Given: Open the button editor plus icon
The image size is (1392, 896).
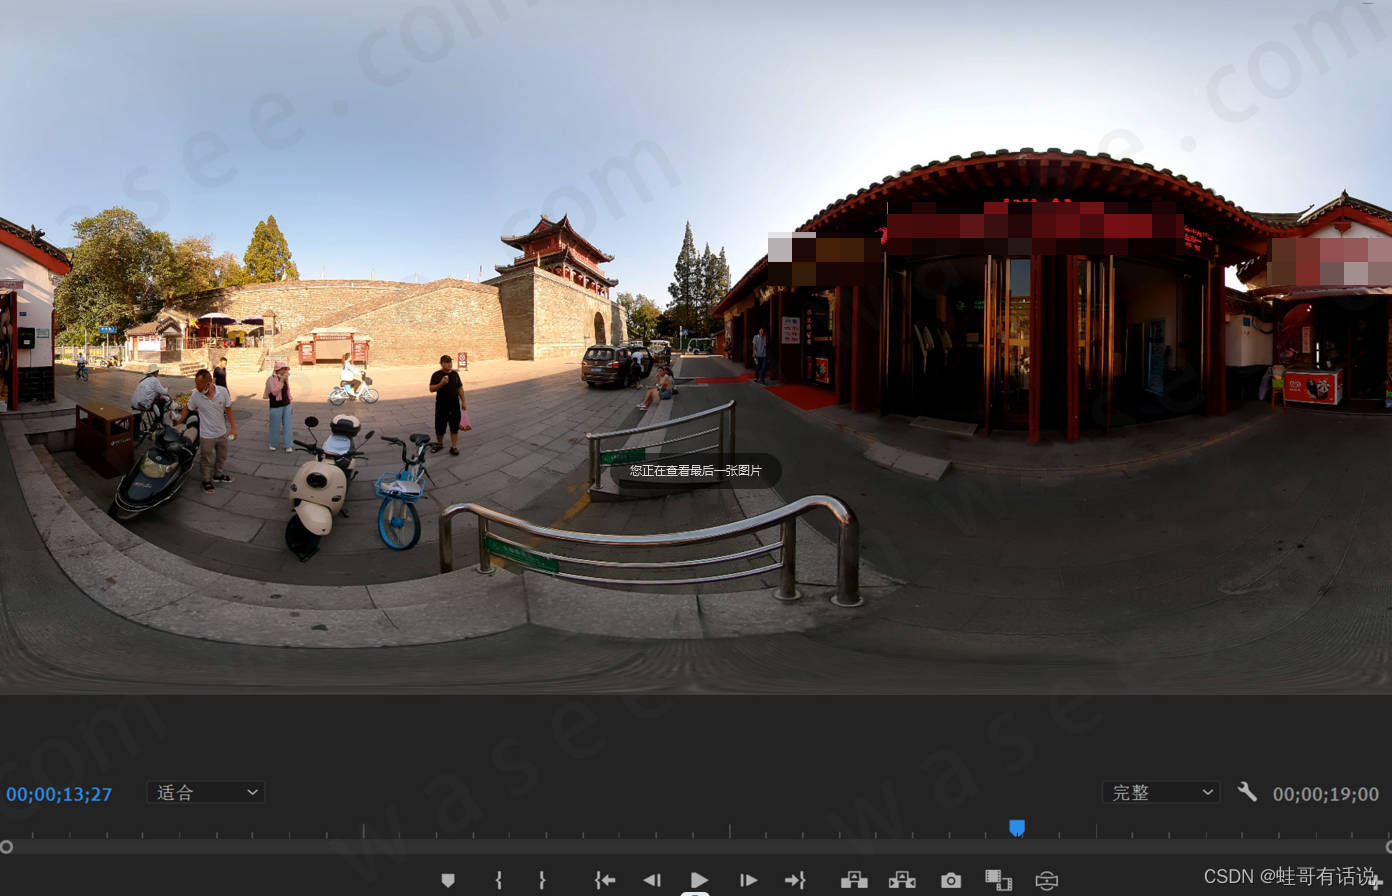Looking at the screenshot, I should 1377,882.
